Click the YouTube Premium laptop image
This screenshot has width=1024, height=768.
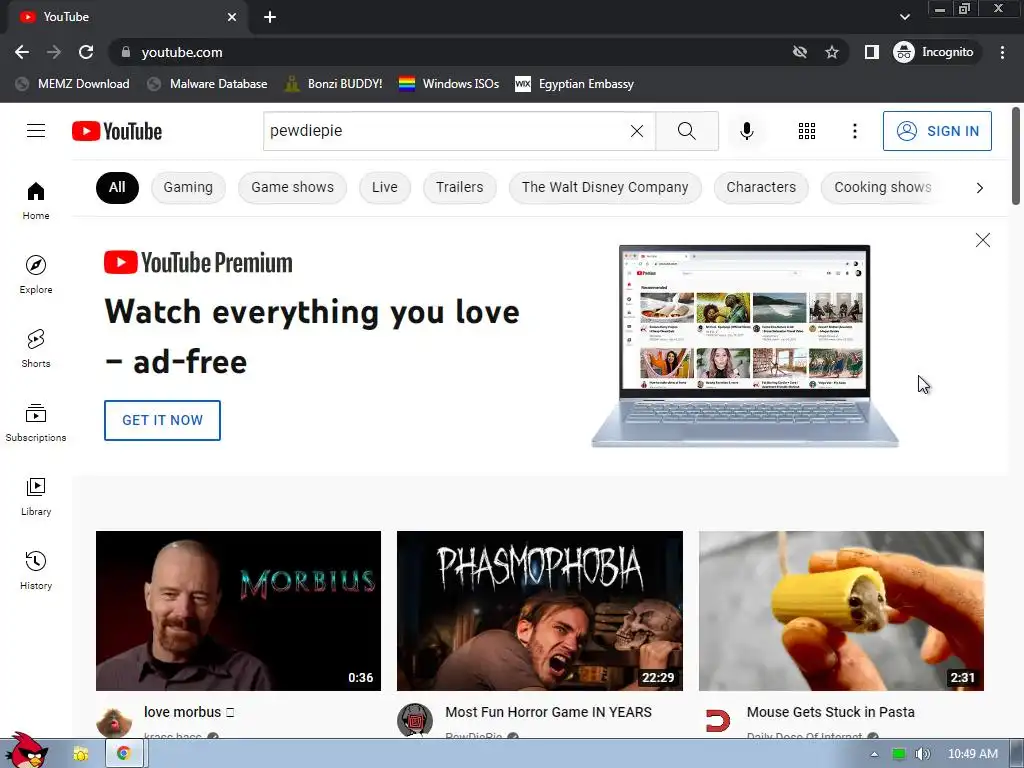[x=744, y=346]
